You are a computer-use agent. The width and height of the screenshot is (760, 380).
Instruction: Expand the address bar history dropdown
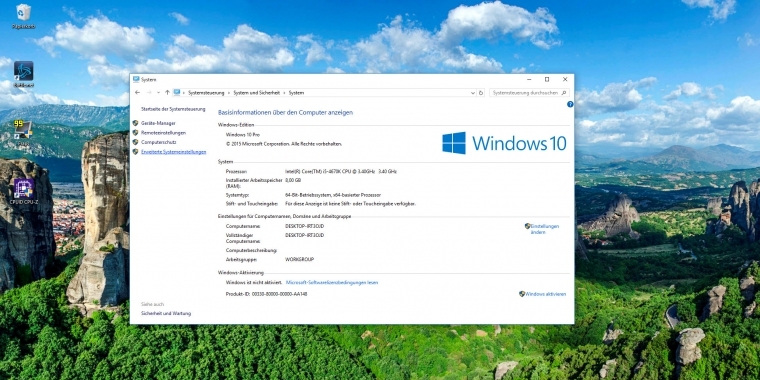coord(473,93)
